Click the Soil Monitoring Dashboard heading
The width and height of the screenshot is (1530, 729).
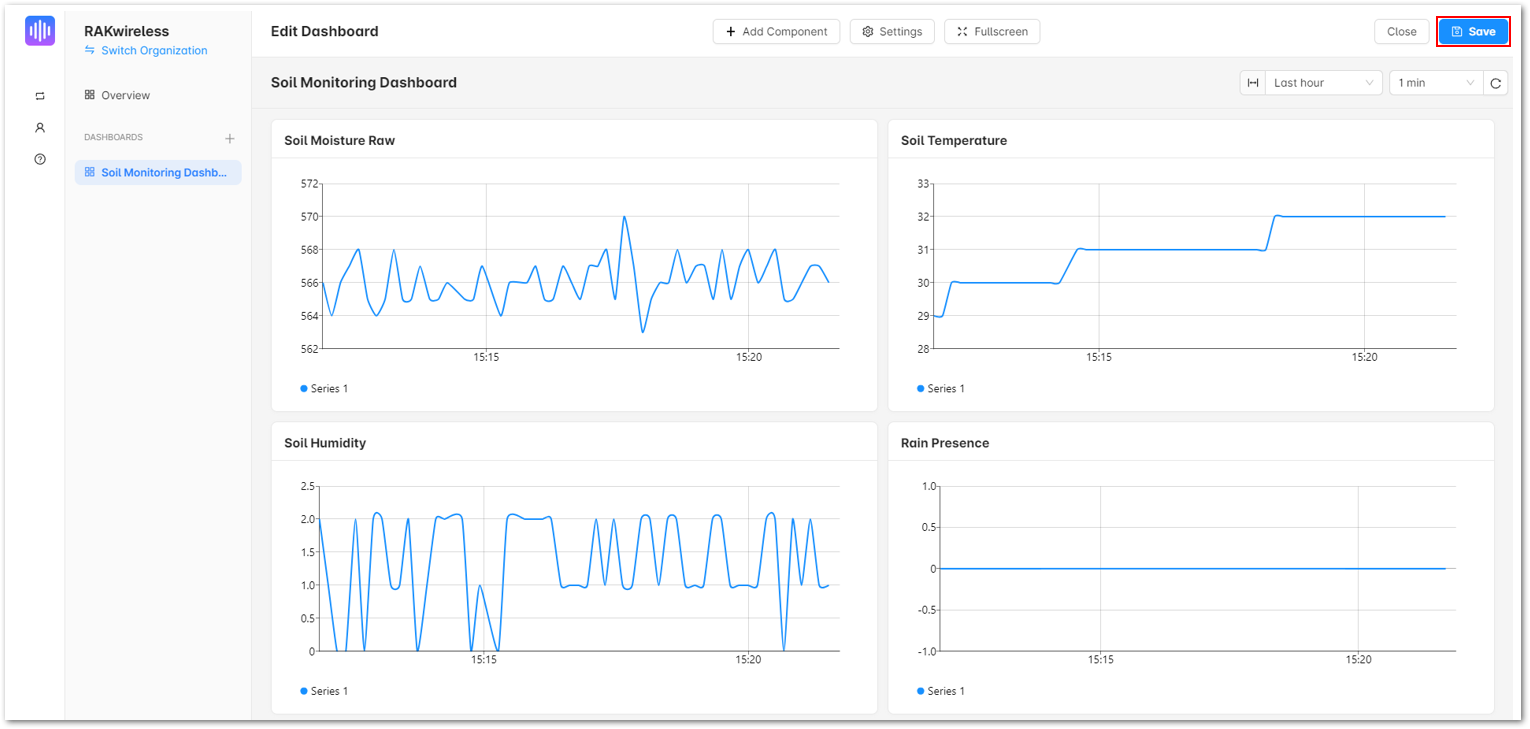(x=364, y=83)
